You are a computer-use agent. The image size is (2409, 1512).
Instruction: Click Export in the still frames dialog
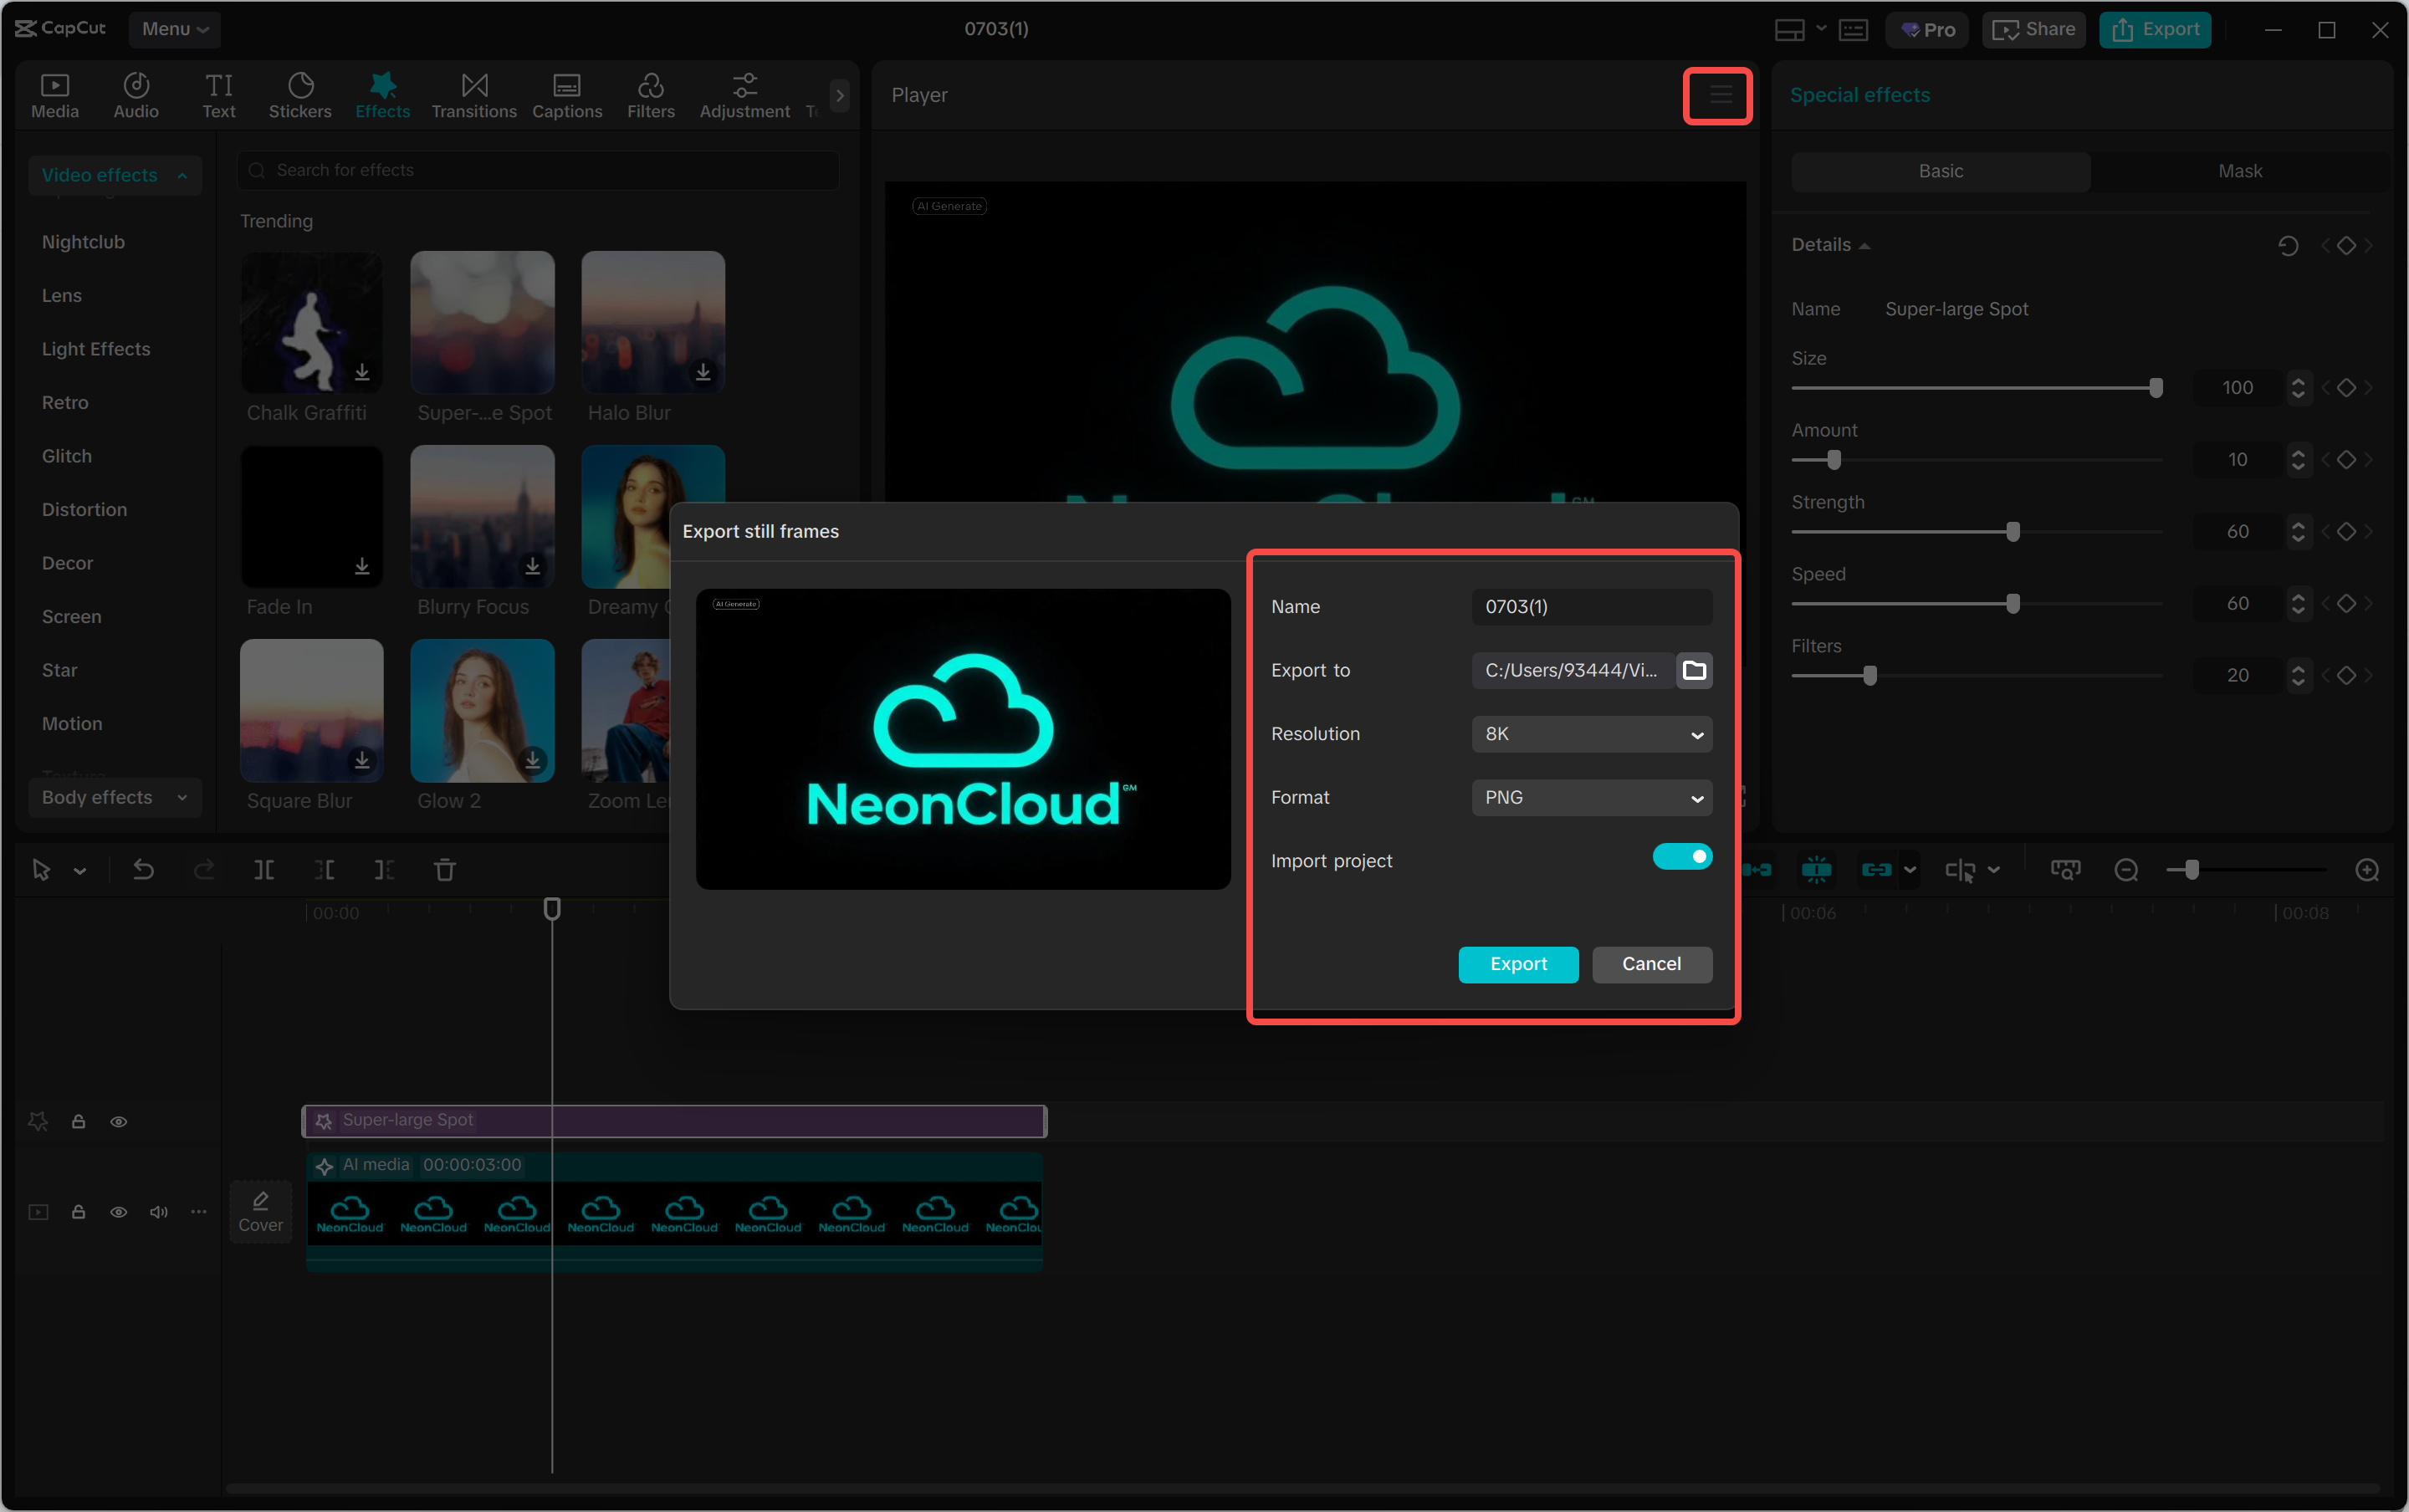pos(1517,964)
